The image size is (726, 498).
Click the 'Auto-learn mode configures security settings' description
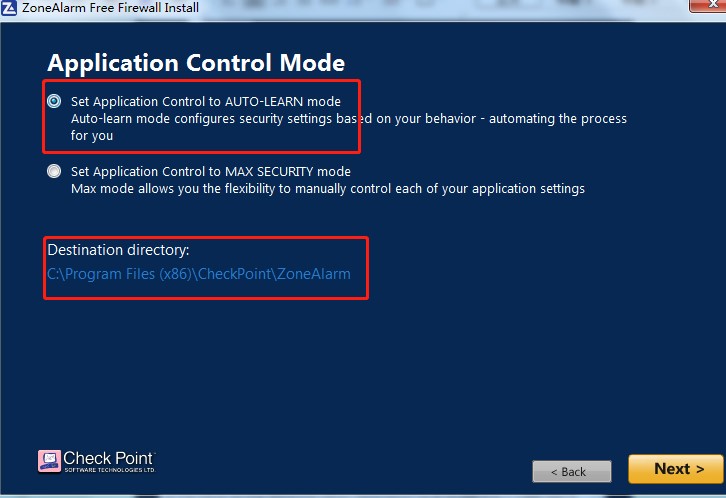point(349,127)
